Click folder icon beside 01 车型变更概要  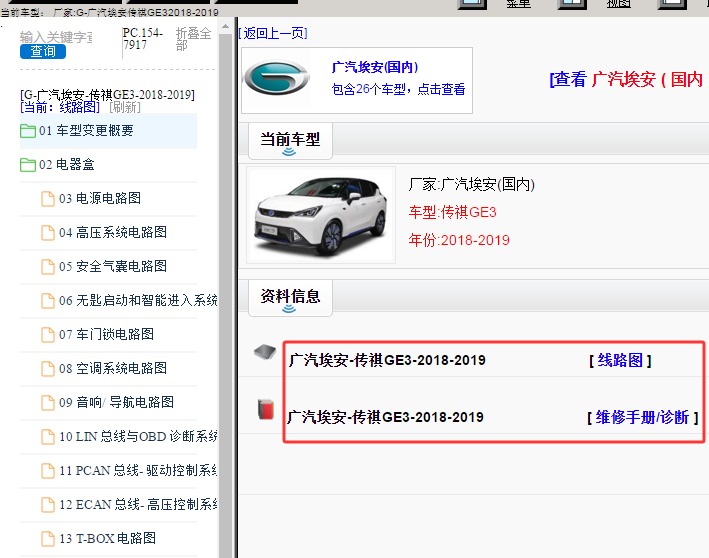(28, 131)
